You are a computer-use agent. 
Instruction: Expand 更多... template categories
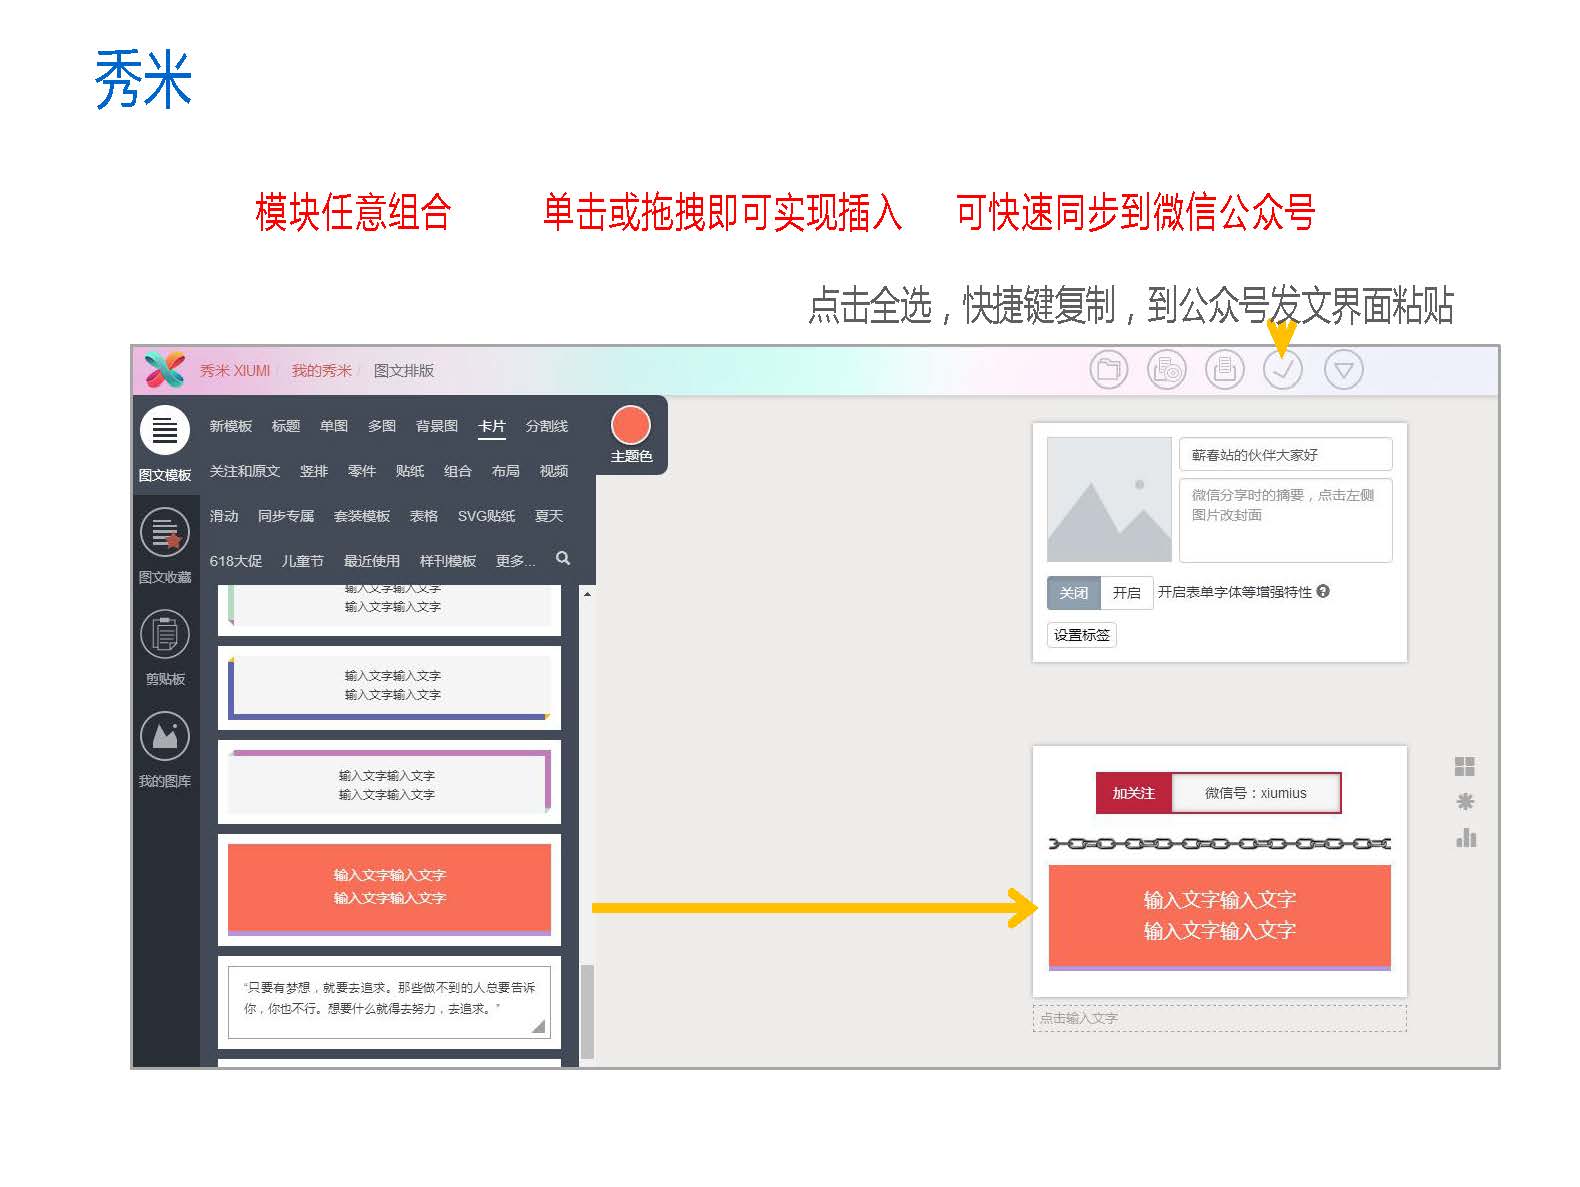[x=515, y=561]
